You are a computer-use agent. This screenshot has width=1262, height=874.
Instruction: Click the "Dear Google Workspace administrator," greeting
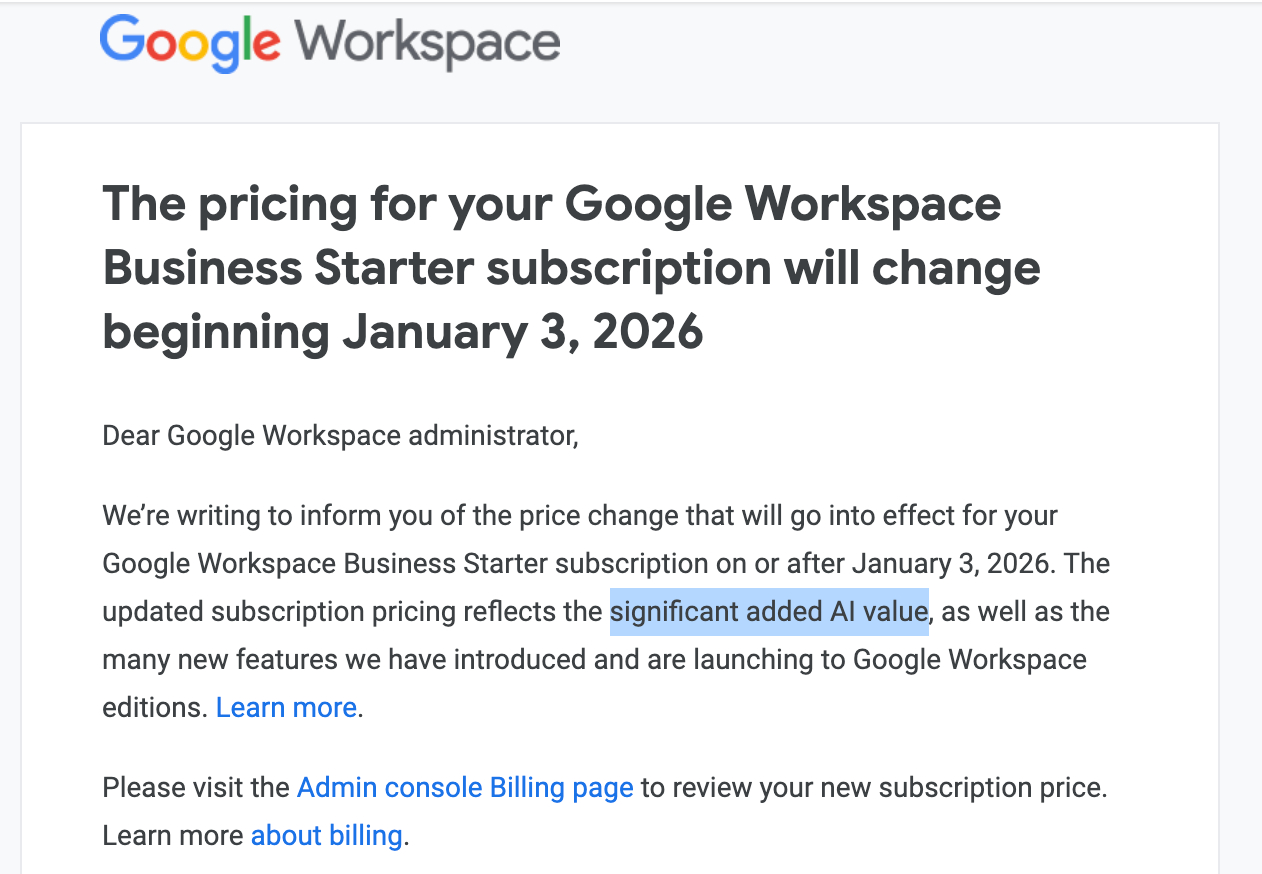pos(340,436)
